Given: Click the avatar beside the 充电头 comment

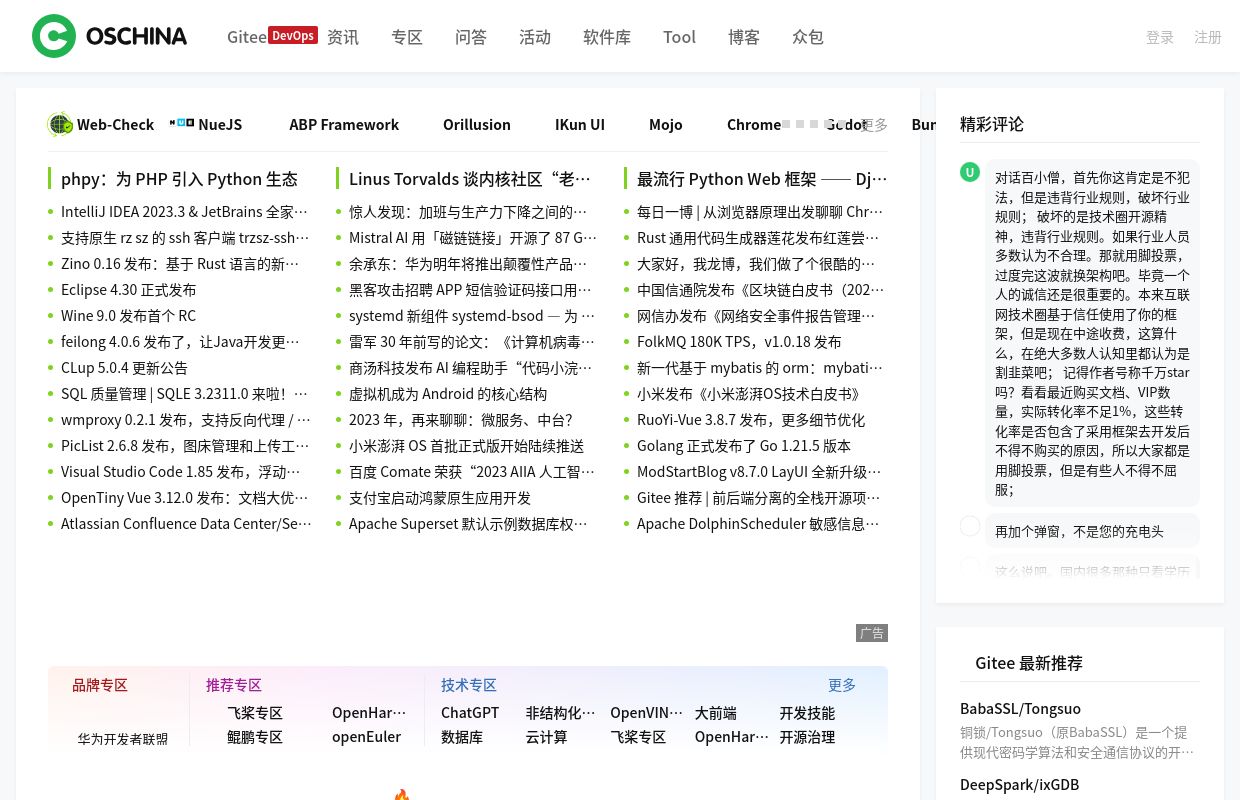Looking at the screenshot, I should pyautogui.click(x=969, y=526).
